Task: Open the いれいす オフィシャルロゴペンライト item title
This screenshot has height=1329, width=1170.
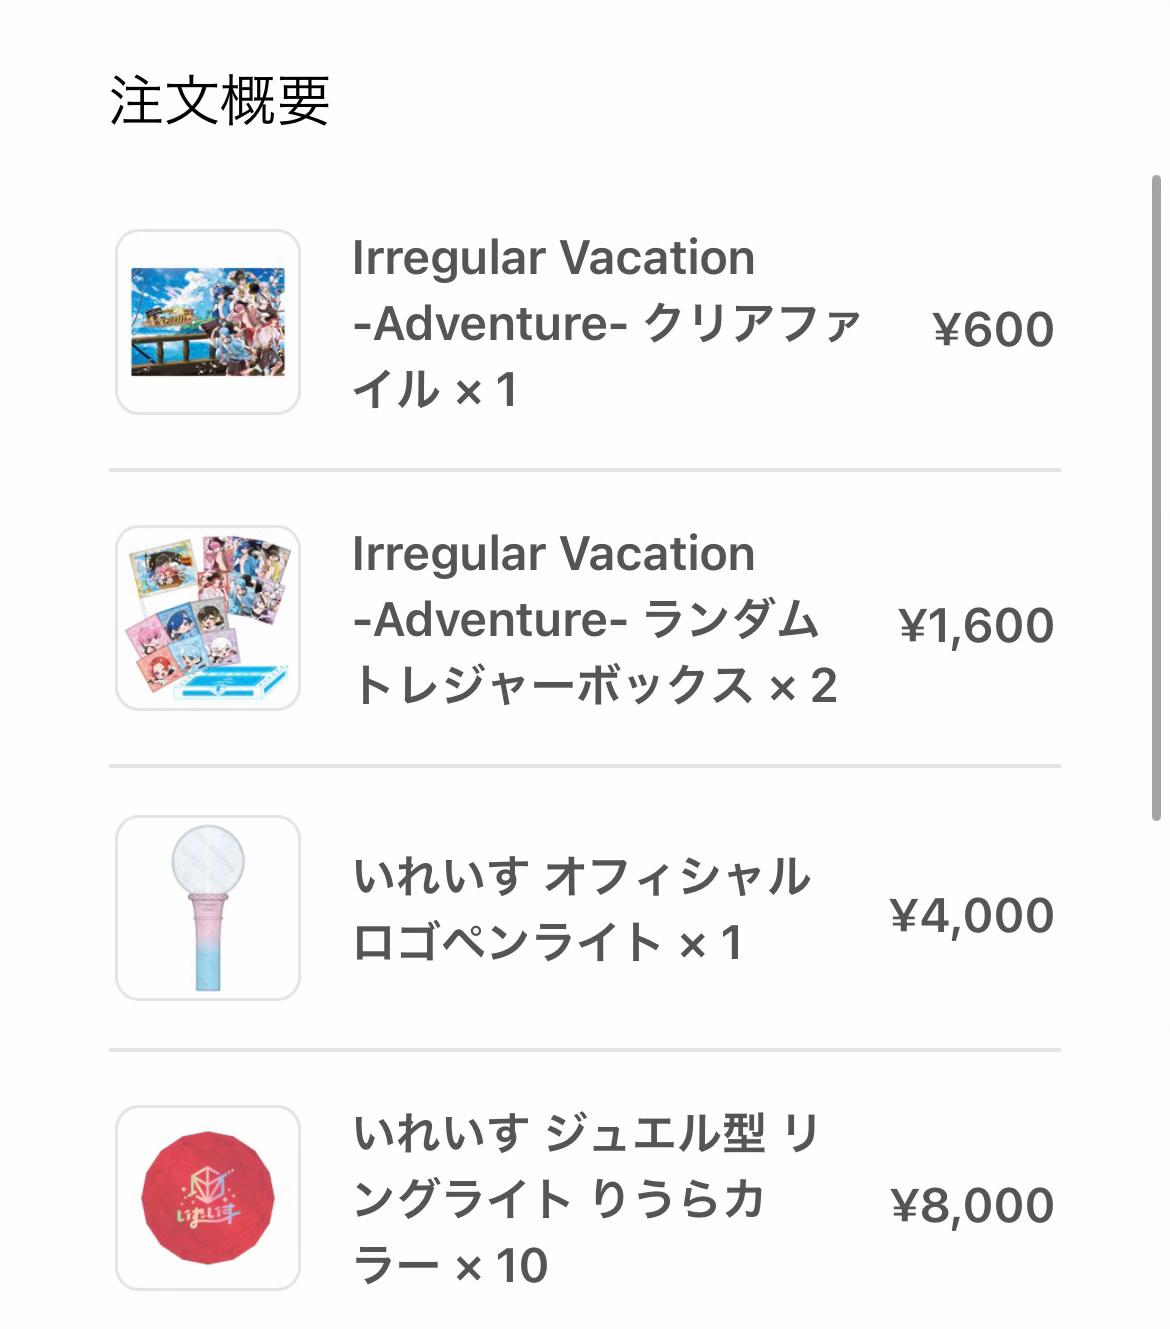Action: tap(580, 909)
